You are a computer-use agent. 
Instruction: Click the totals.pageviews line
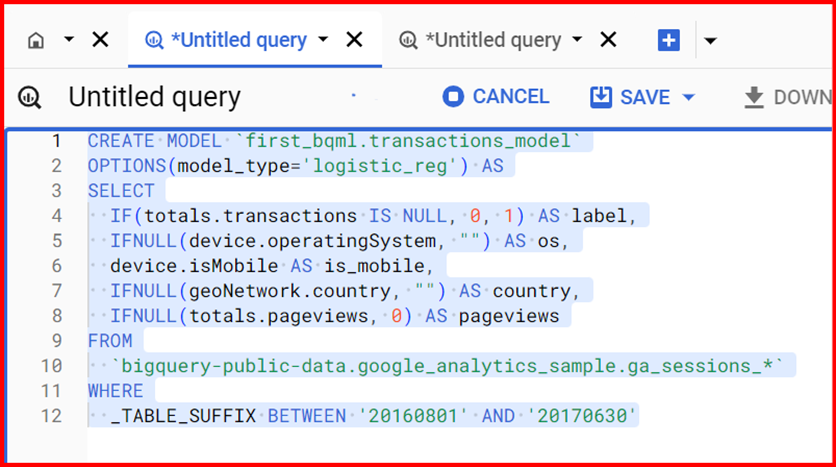(335, 316)
